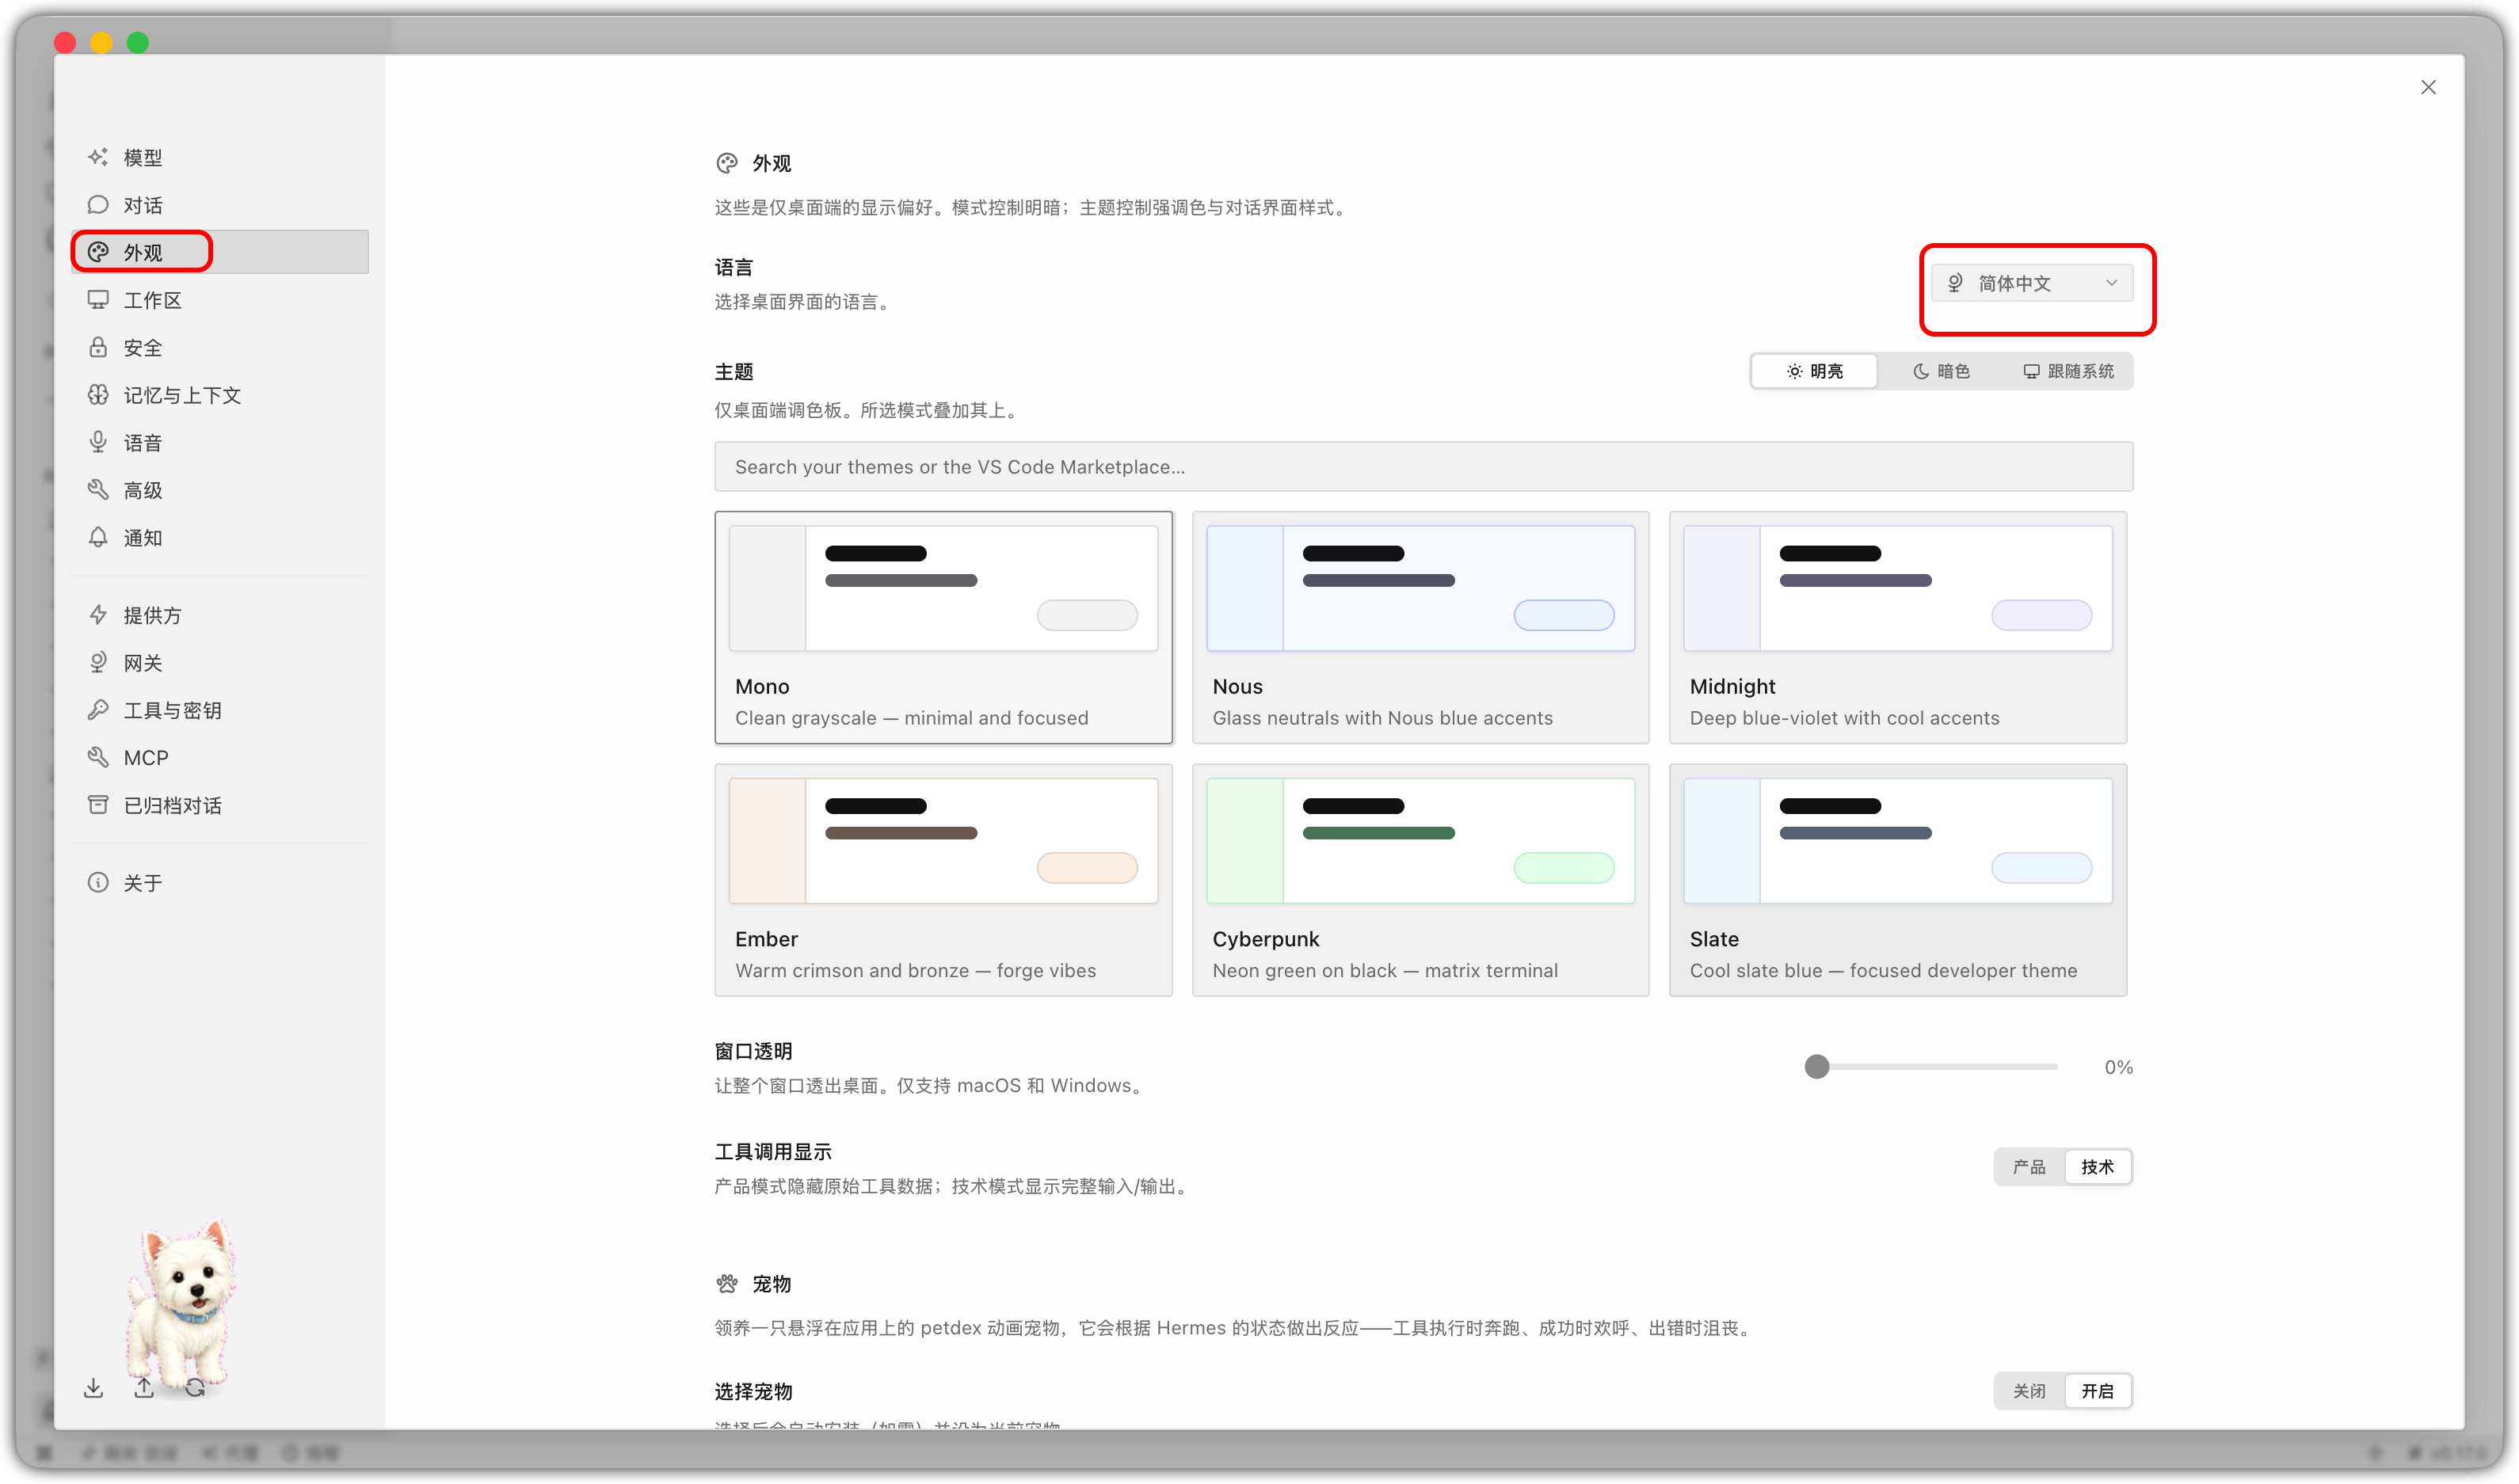2519x1484 pixels.
Task: Open the 工具与密钥 section
Action: point(220,710)
